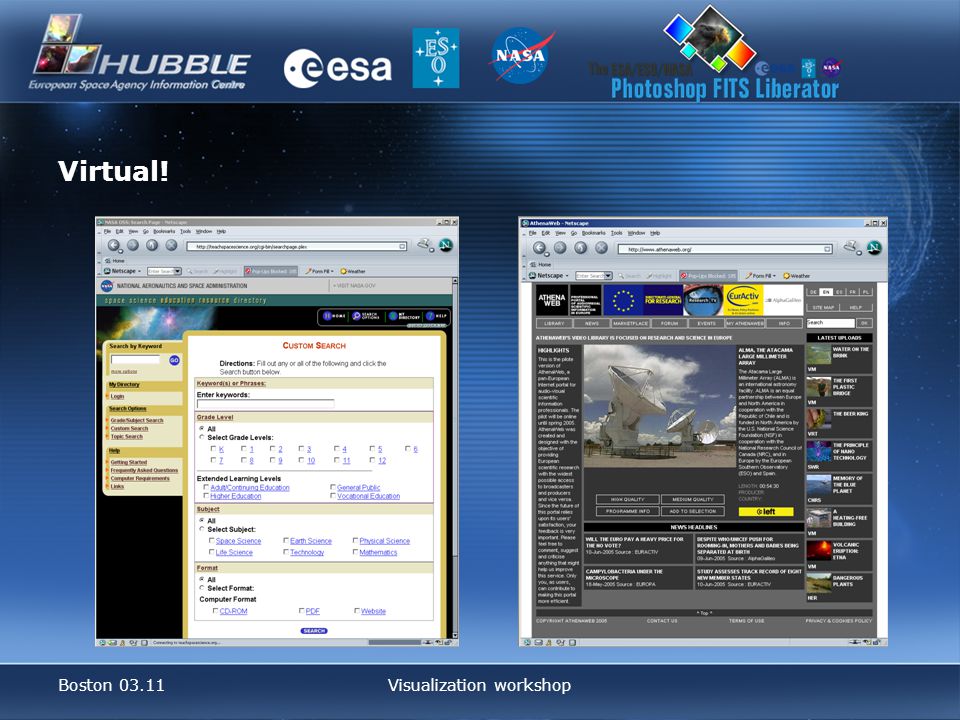
Task: Click ADD TO SELECTION button on AthenaWeb
Action: click(x=692, y=511)
